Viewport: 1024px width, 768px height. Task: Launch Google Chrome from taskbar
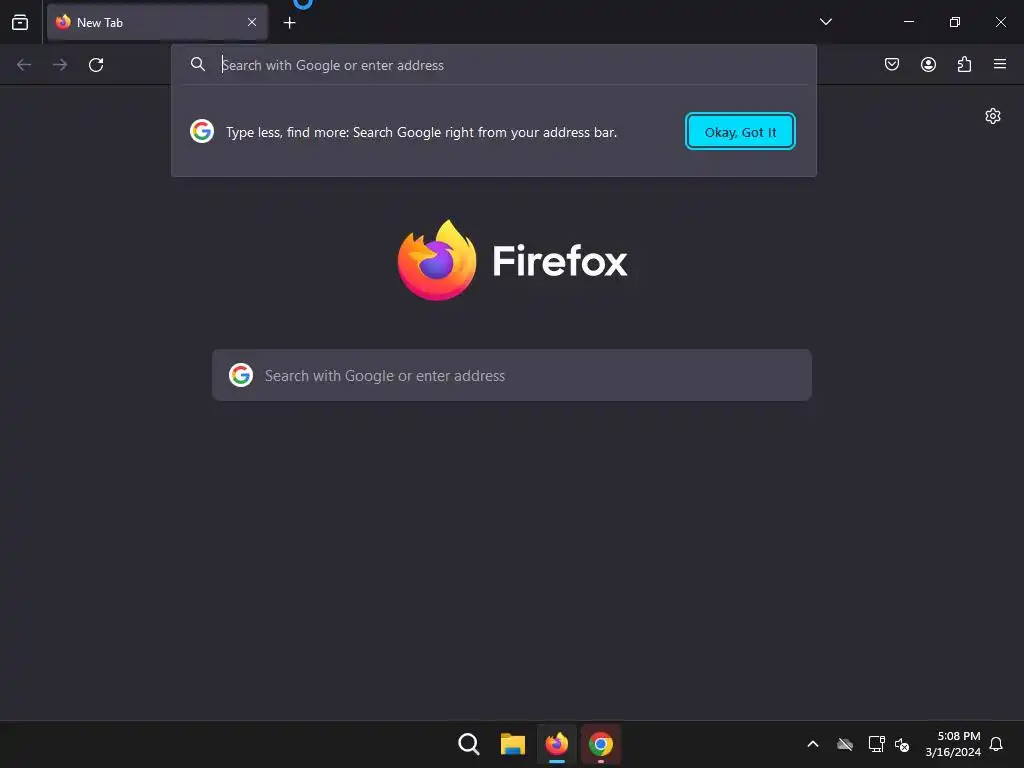click(x=600, y=744)
